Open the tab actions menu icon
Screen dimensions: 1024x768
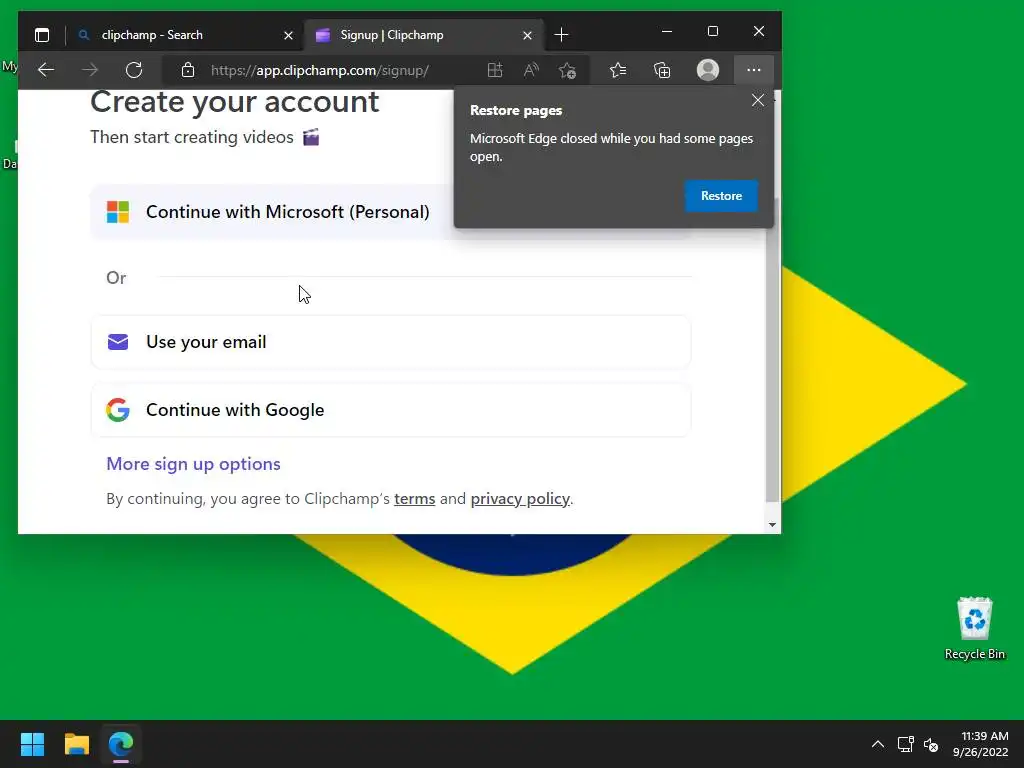click(42, 35)
